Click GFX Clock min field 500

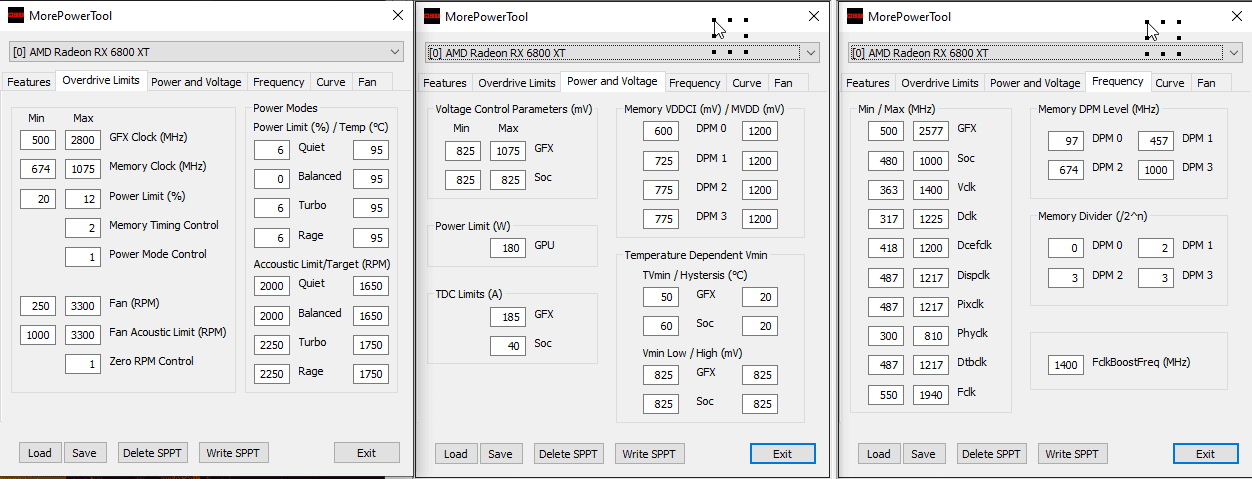pos(37,140)
